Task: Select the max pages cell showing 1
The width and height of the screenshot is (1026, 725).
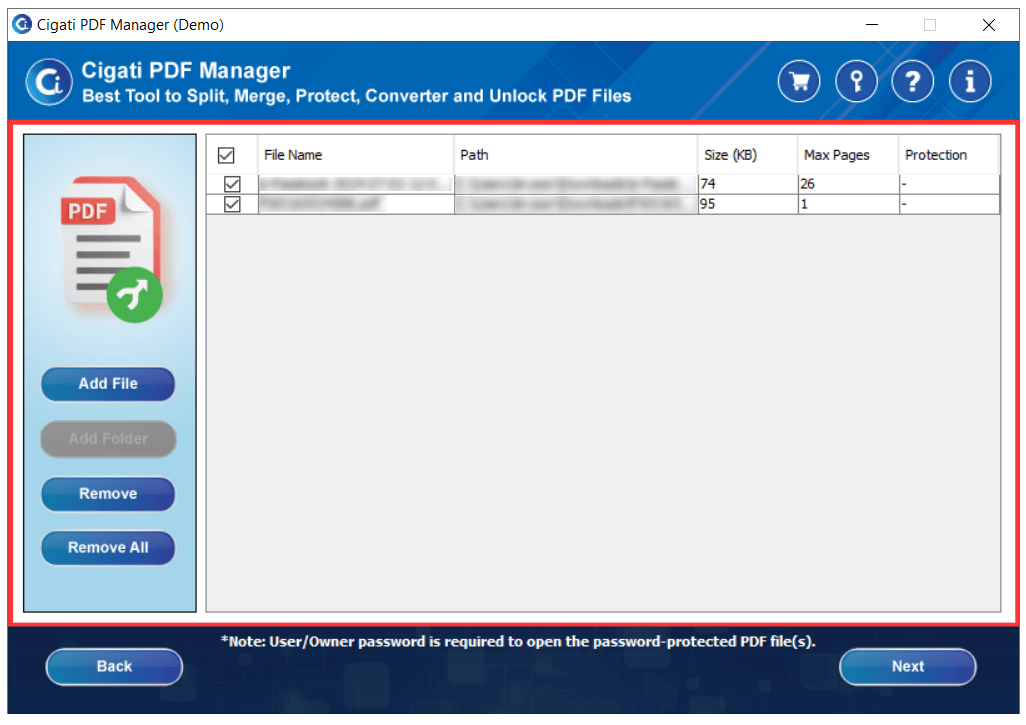Action: pyautogui.click(x=848, y=204)
